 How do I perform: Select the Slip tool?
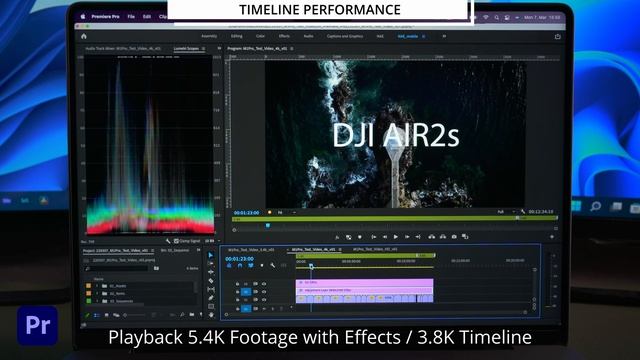[x=211, y=289]
